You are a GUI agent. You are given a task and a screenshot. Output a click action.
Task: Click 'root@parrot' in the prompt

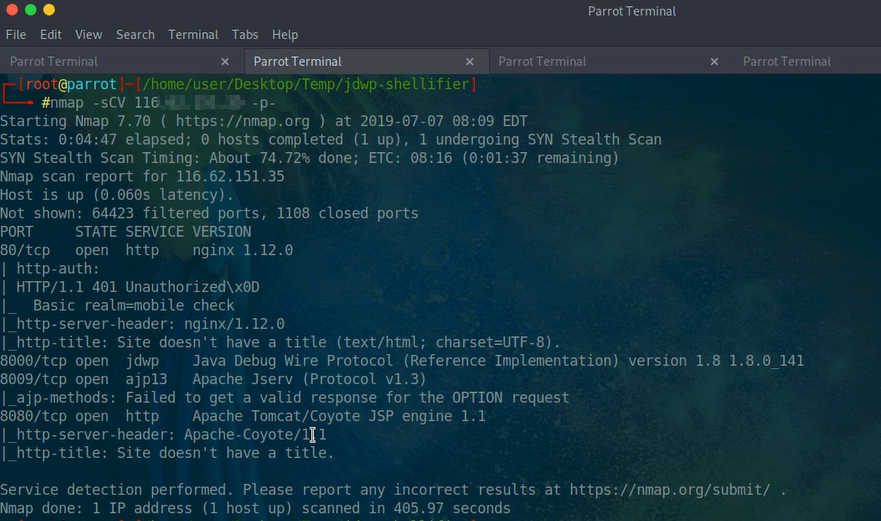(x=71, y=84)
